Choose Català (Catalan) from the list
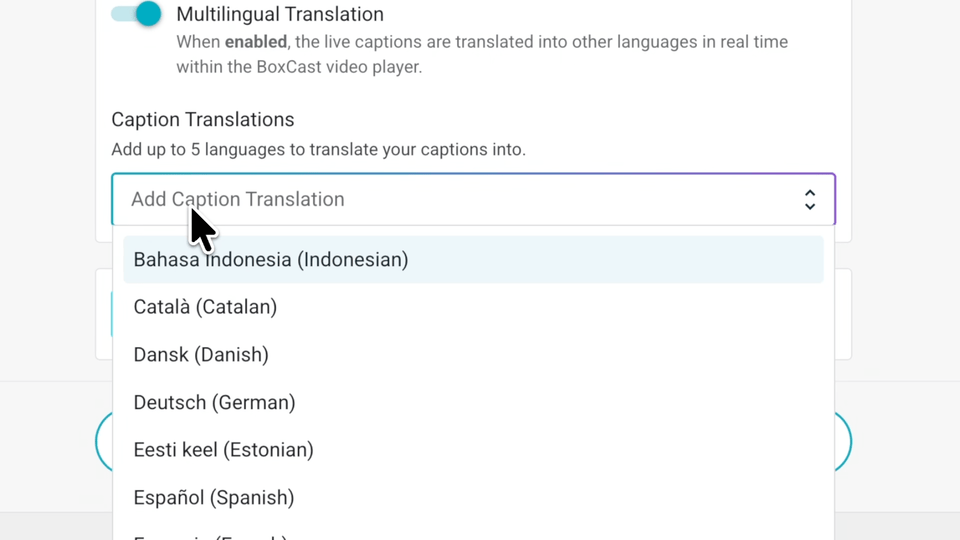This screenshot has width=960, height=540. point(205,307)
